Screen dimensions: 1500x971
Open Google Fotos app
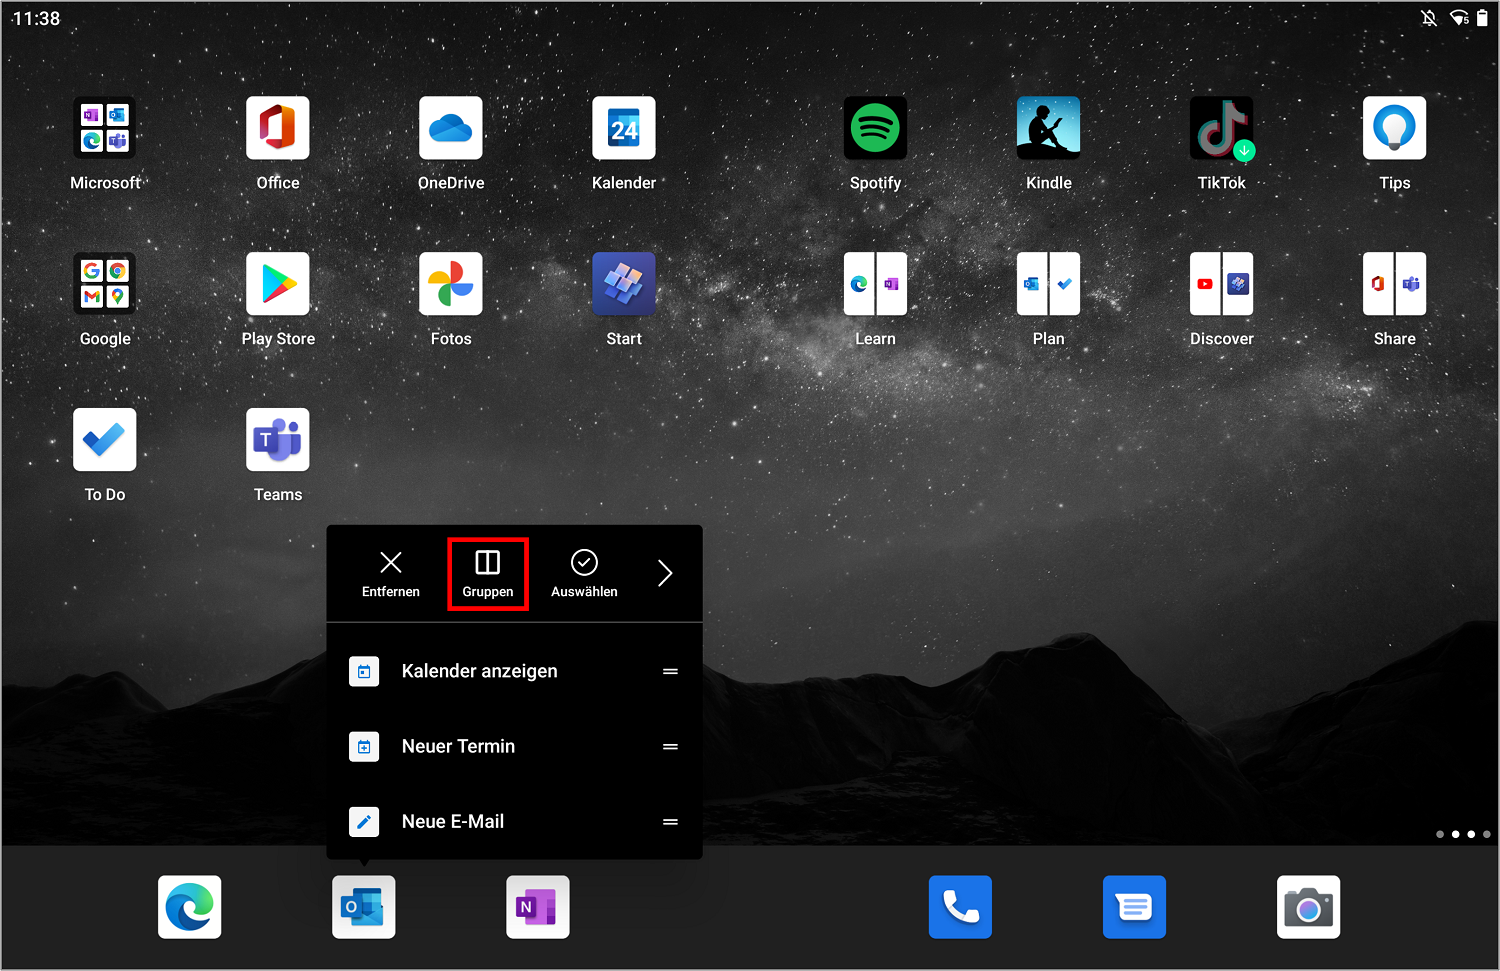[x=451, y=284]
